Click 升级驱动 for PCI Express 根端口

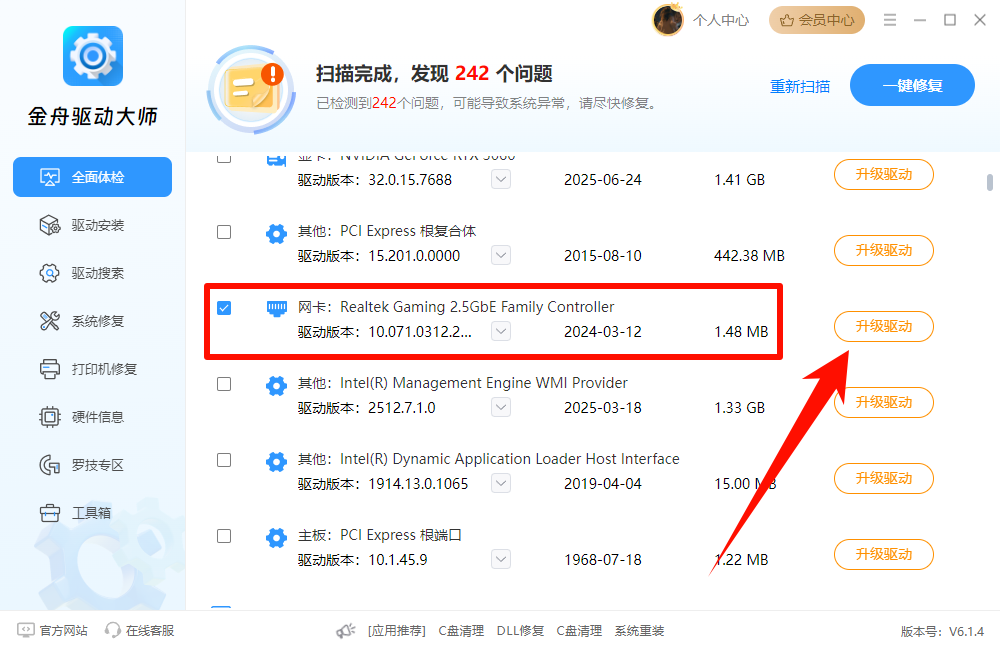pyautogui.click(x=884, y=554)
